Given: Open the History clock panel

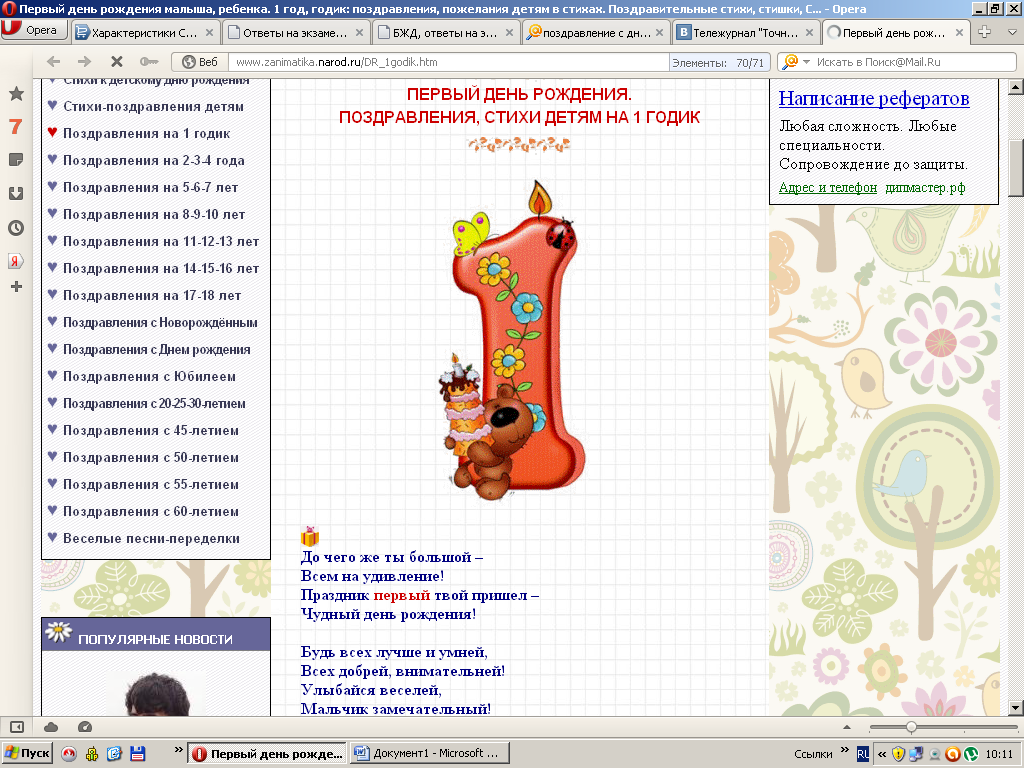Looking at the screenshot, I should click(16, 228).
